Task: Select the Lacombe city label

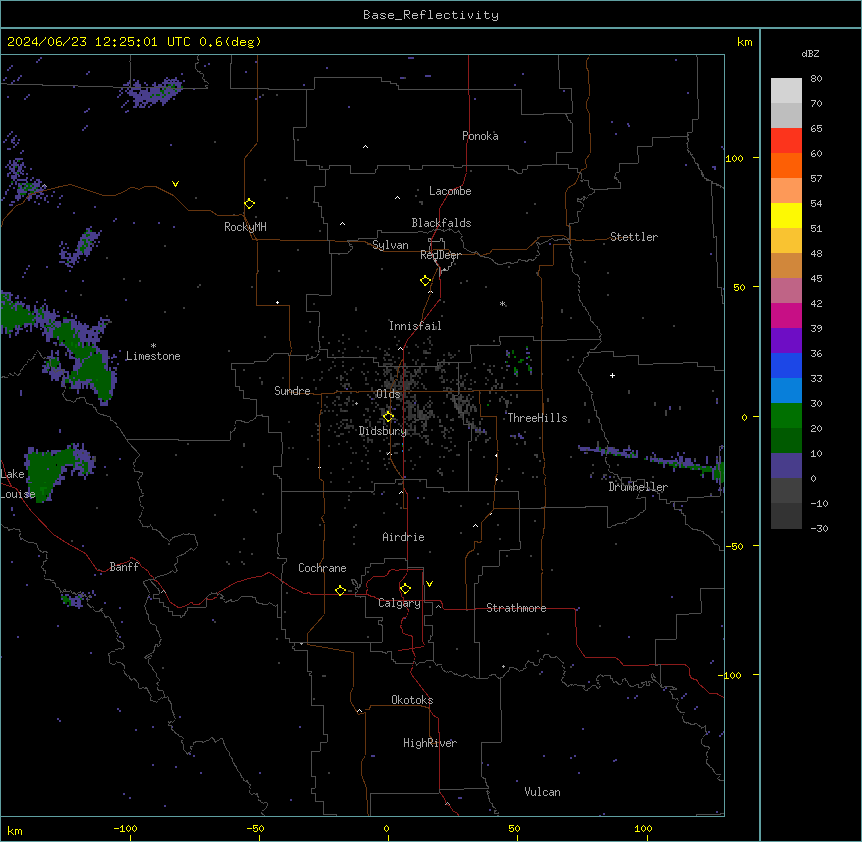Action: [450, 191]
